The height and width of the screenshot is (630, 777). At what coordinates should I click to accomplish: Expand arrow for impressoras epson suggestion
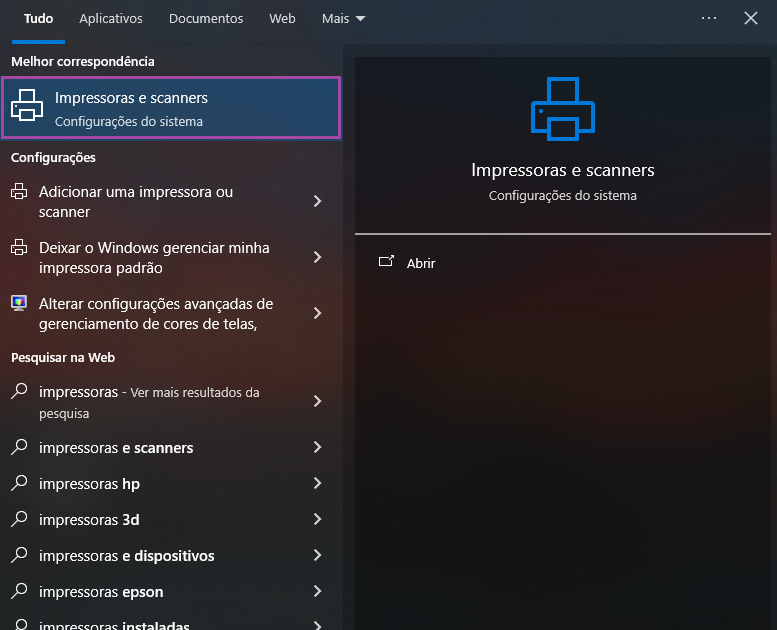click(318, 591)
